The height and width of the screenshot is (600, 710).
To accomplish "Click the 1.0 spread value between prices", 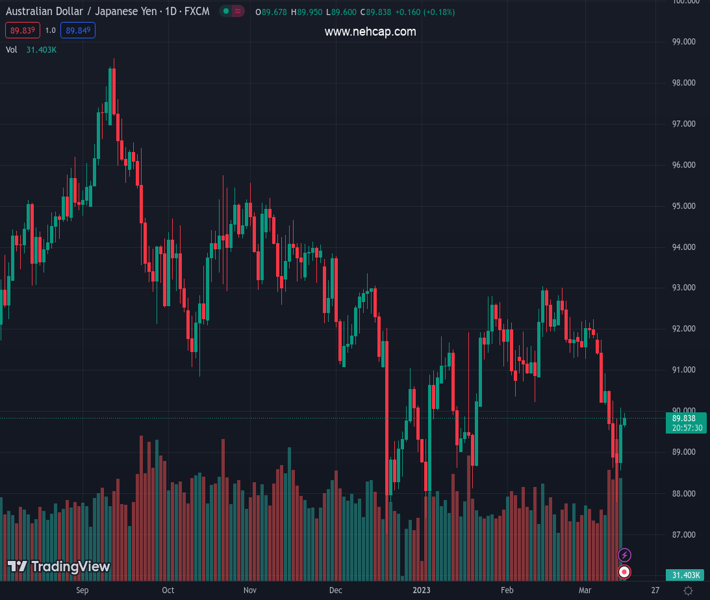I will click(50, 31).
